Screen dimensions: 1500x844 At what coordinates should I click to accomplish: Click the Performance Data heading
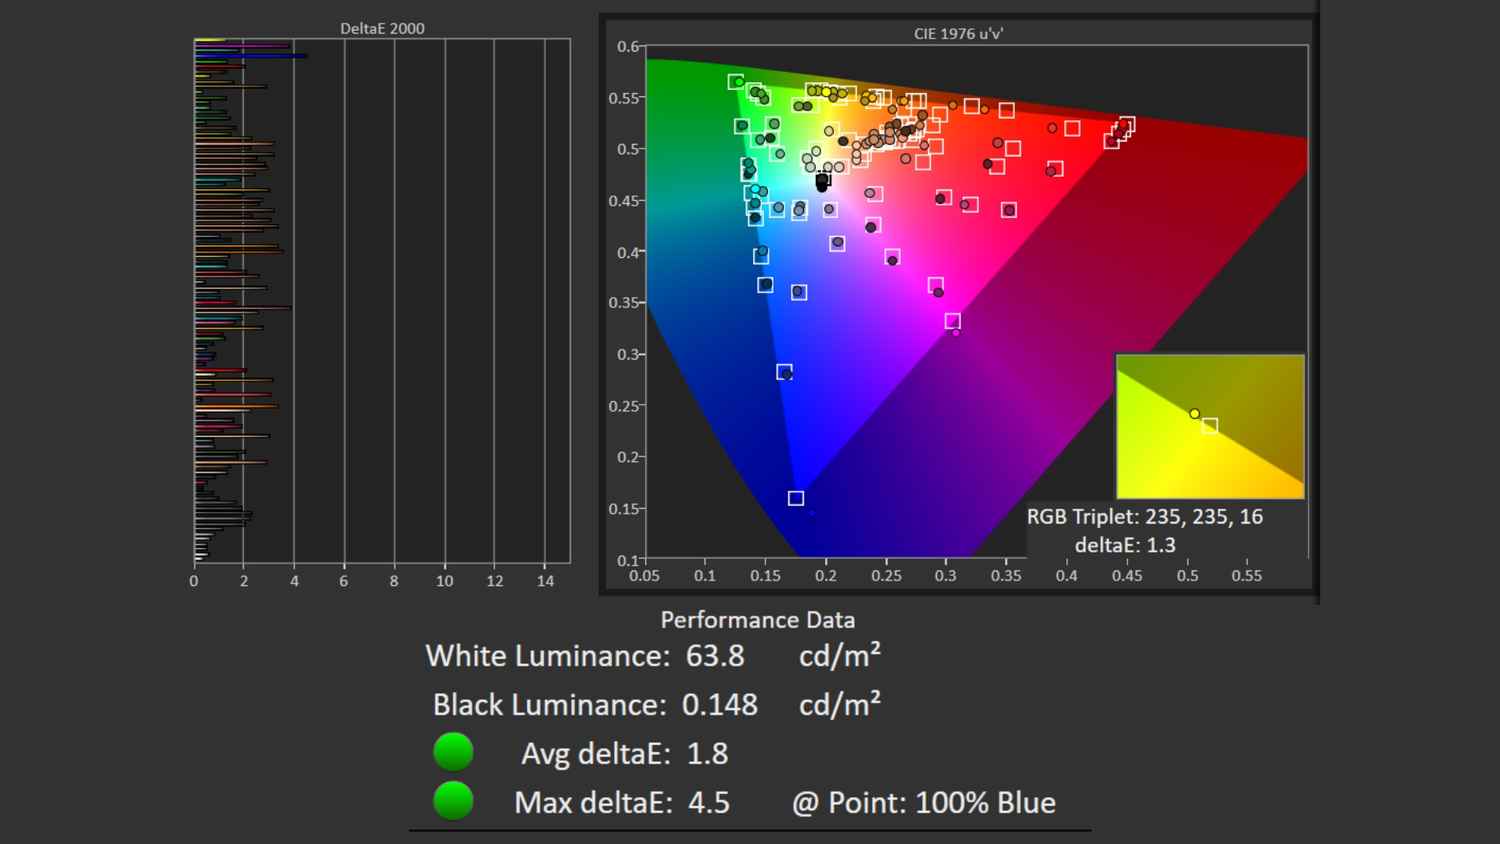pos(757,620)
